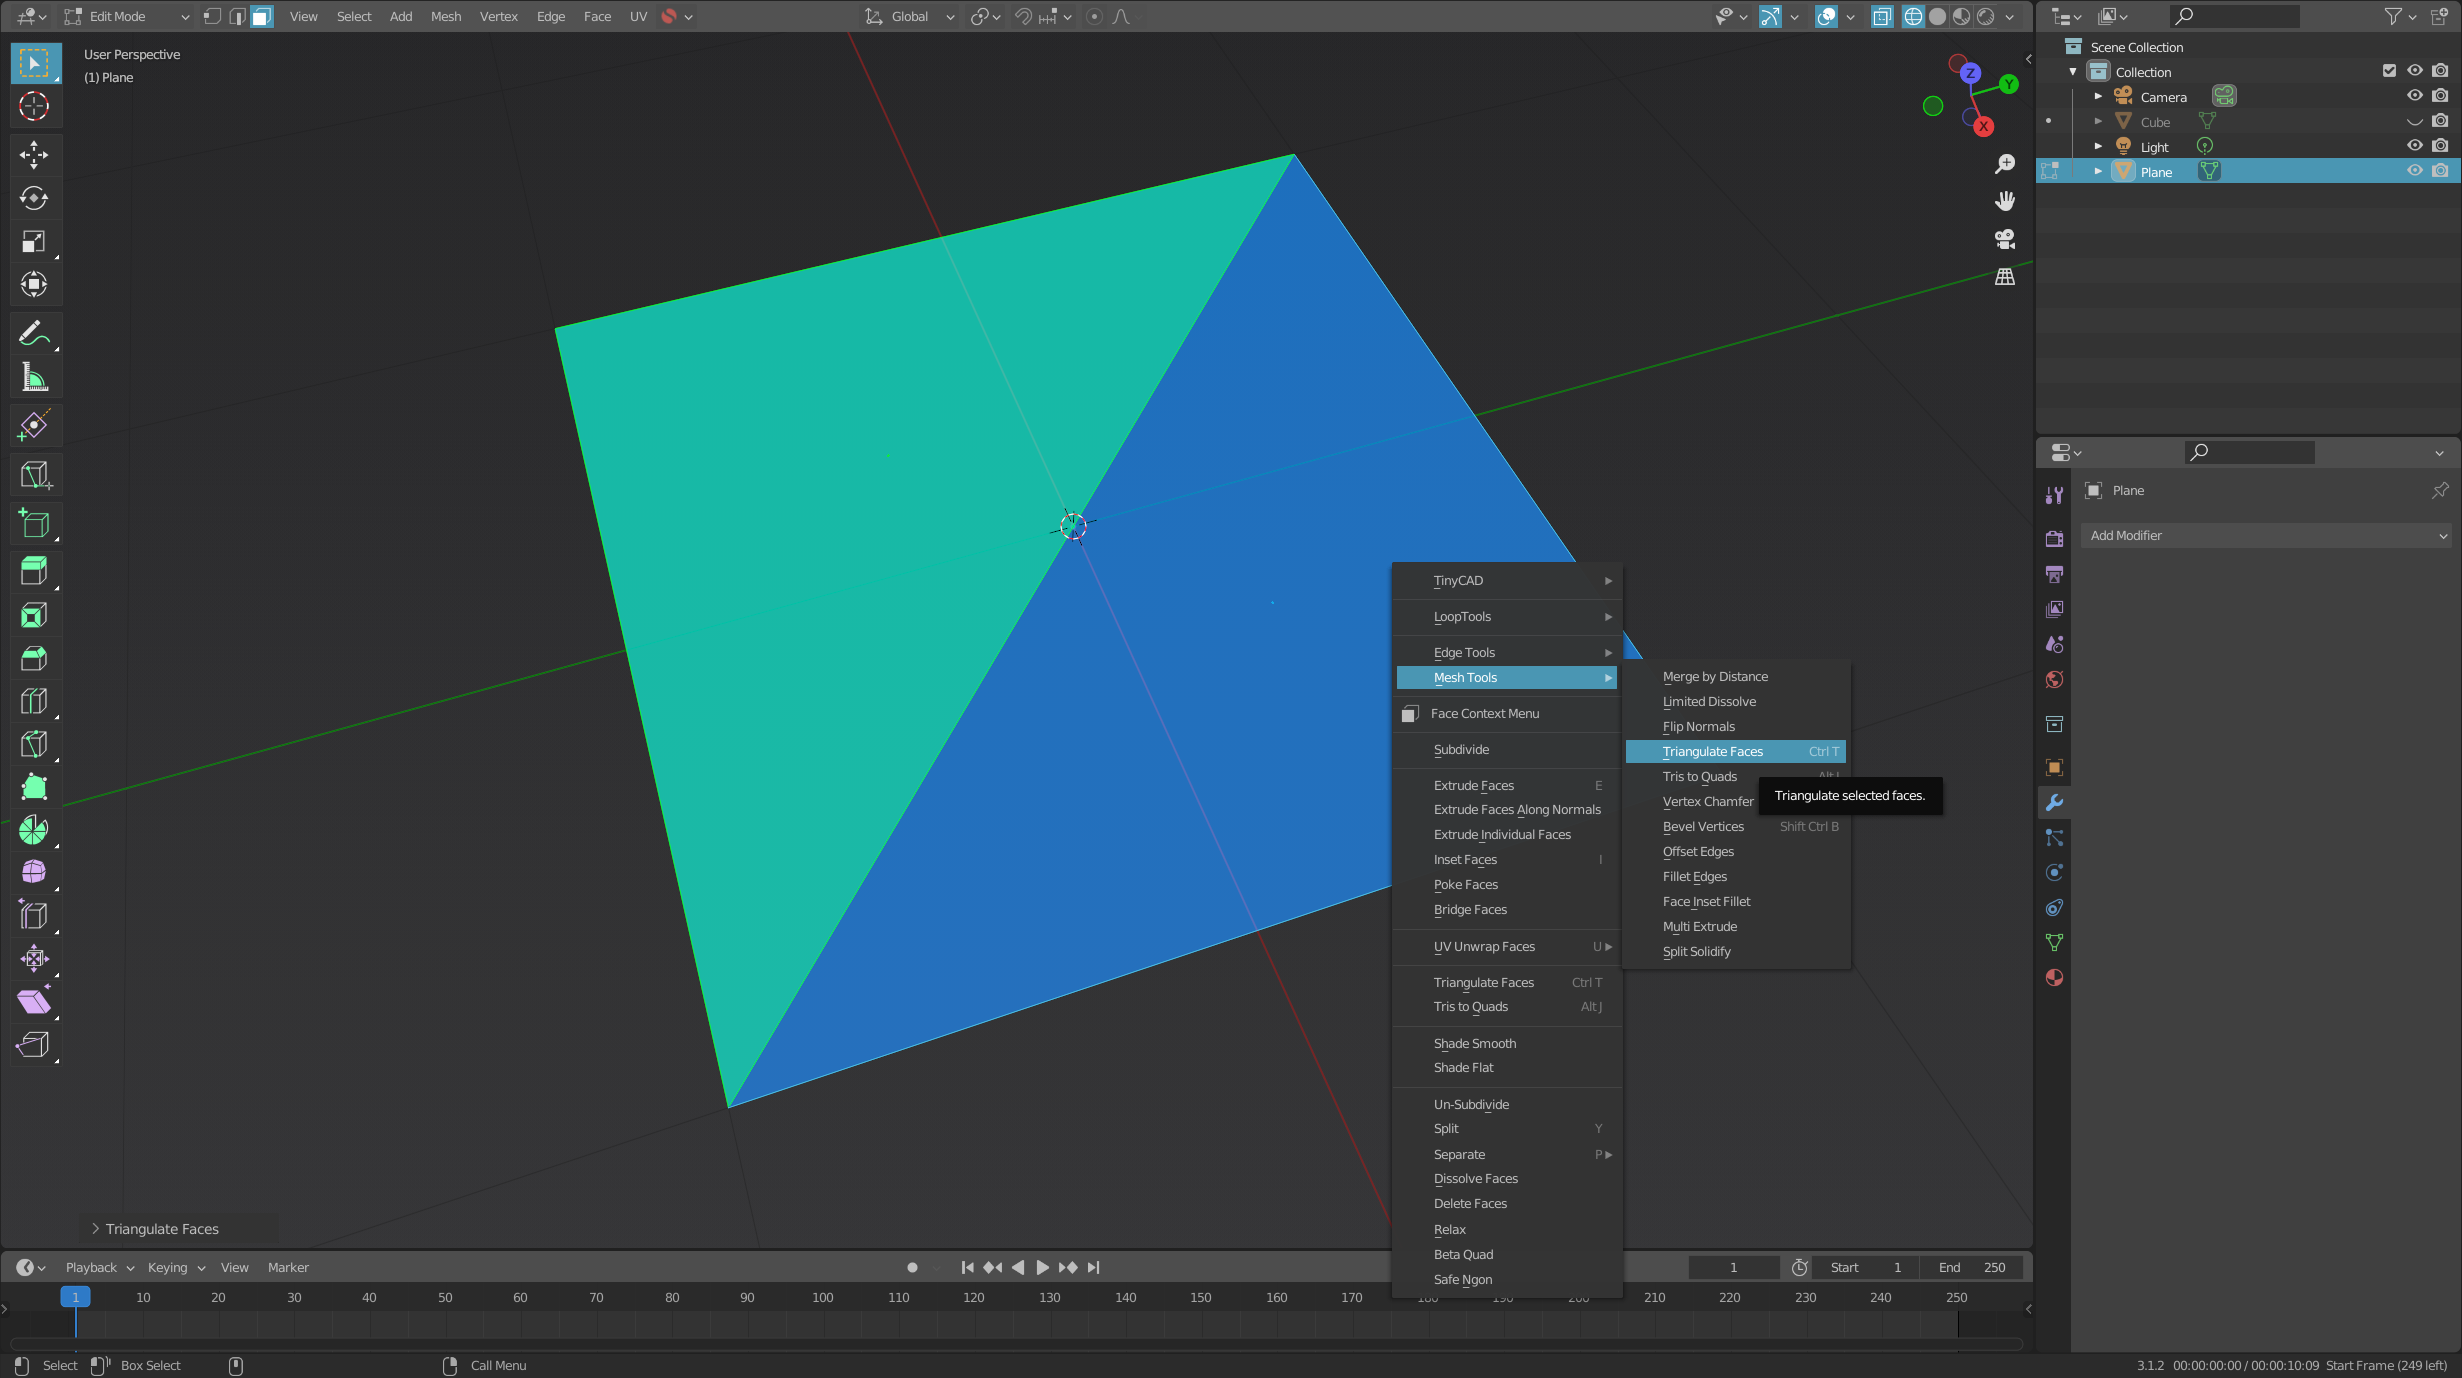Expand the Triangulate Faces operator panel

point(93,1228)
